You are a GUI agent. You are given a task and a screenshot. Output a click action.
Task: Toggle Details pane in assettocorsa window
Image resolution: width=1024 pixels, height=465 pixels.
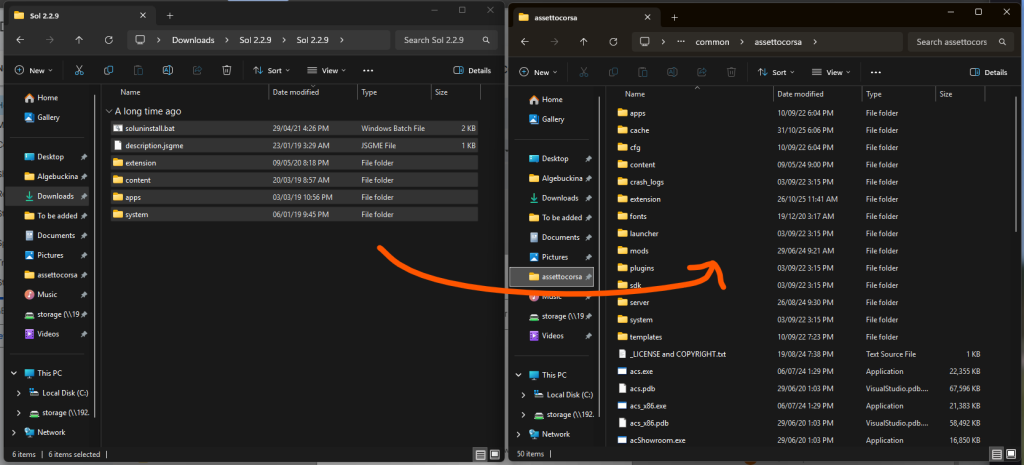coord(989,72)
